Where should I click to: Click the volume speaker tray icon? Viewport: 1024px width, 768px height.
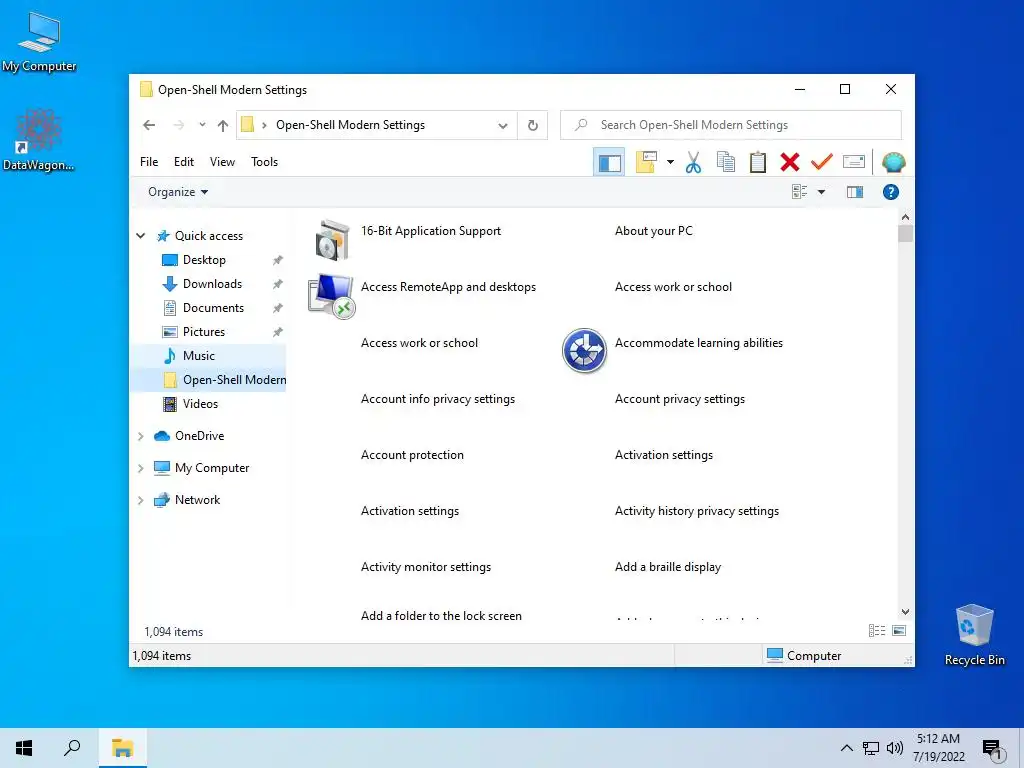(x=895, y=748)
